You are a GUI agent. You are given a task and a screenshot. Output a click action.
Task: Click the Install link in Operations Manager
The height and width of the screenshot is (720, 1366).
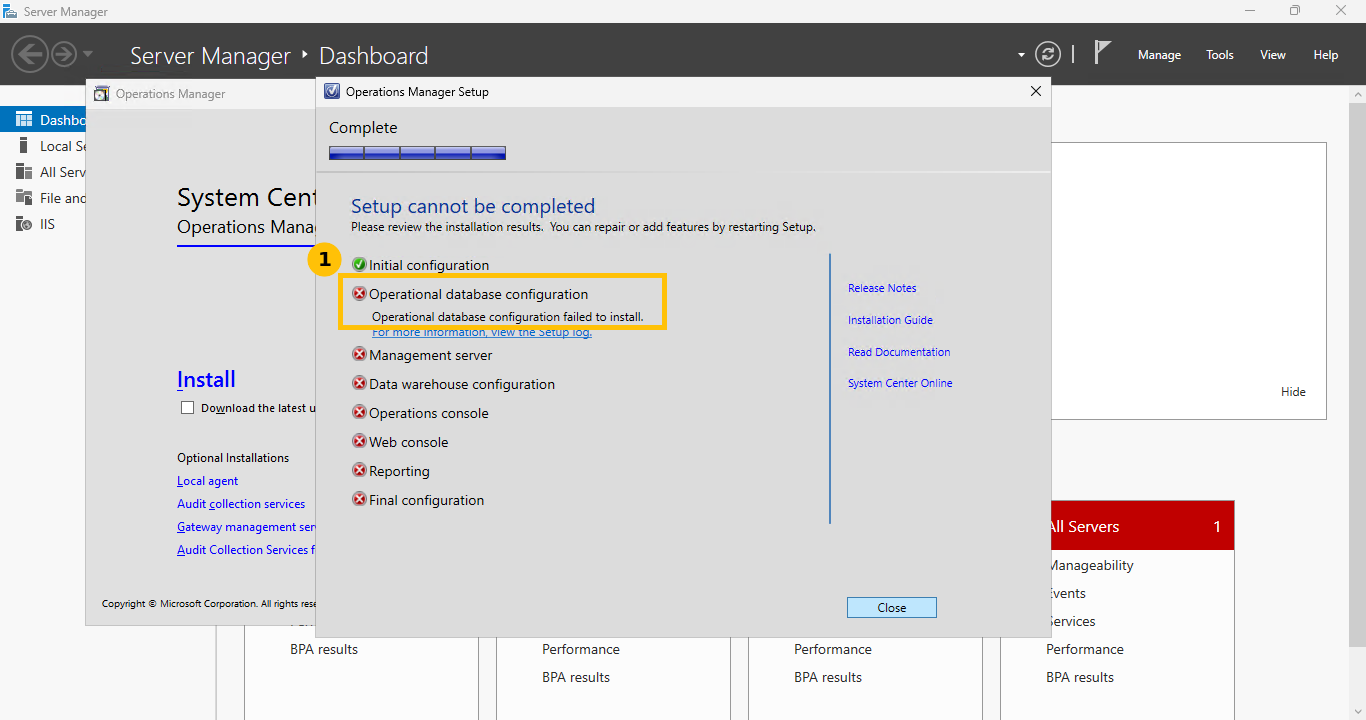tap(206, 379)
